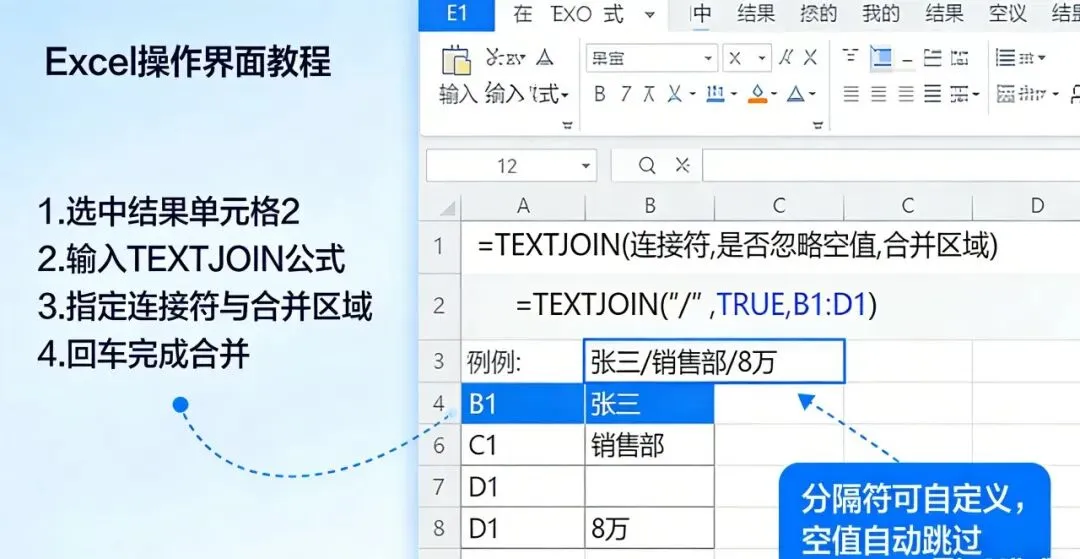The width and height of the screenshot is (1080, 559).
Task: Select column A header
Action: [523, 206]
